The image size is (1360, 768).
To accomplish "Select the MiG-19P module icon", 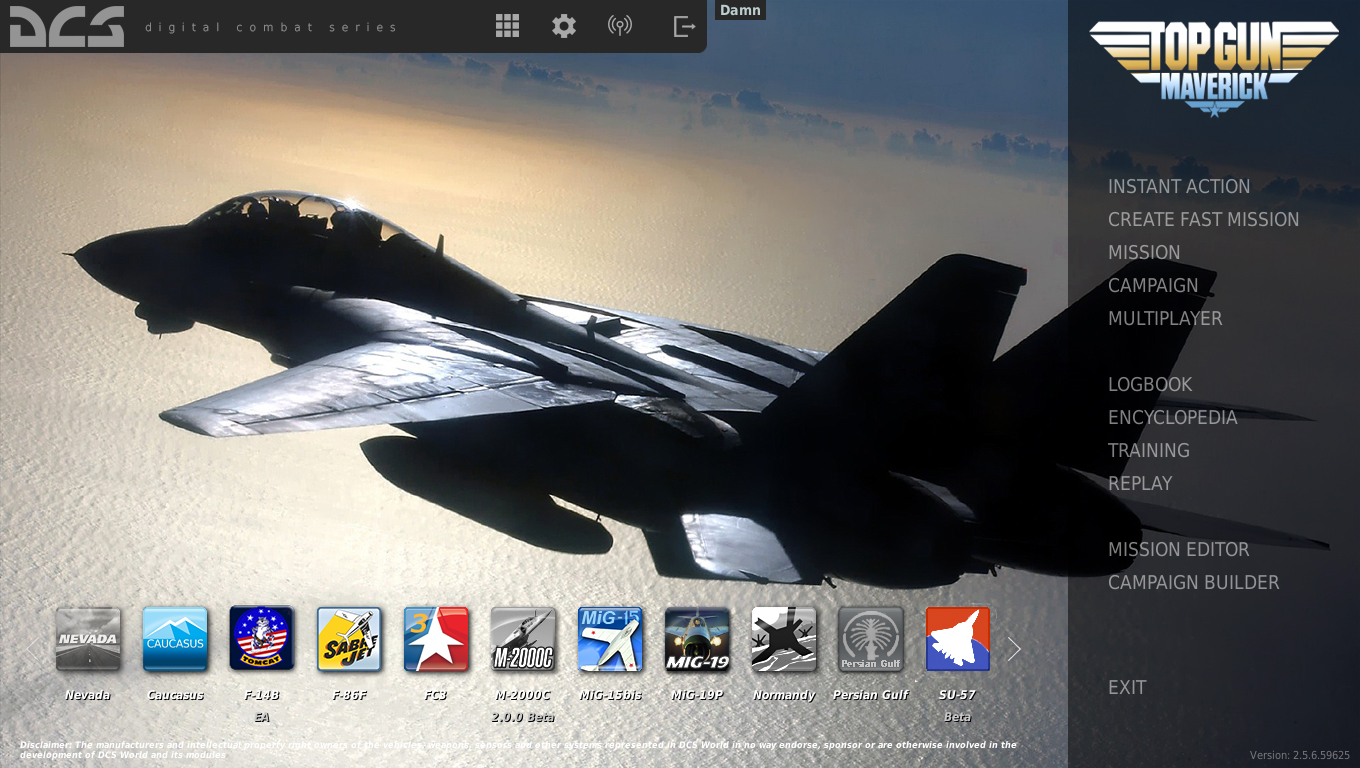I will click(x=697, y=639).
